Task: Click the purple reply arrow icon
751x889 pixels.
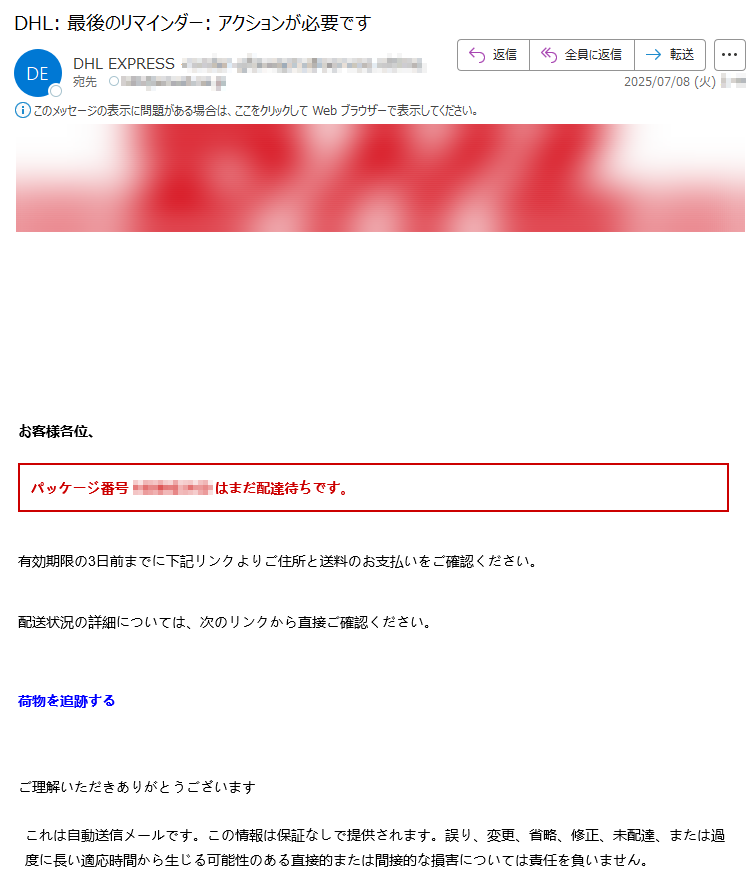Action: coord(477,55)
